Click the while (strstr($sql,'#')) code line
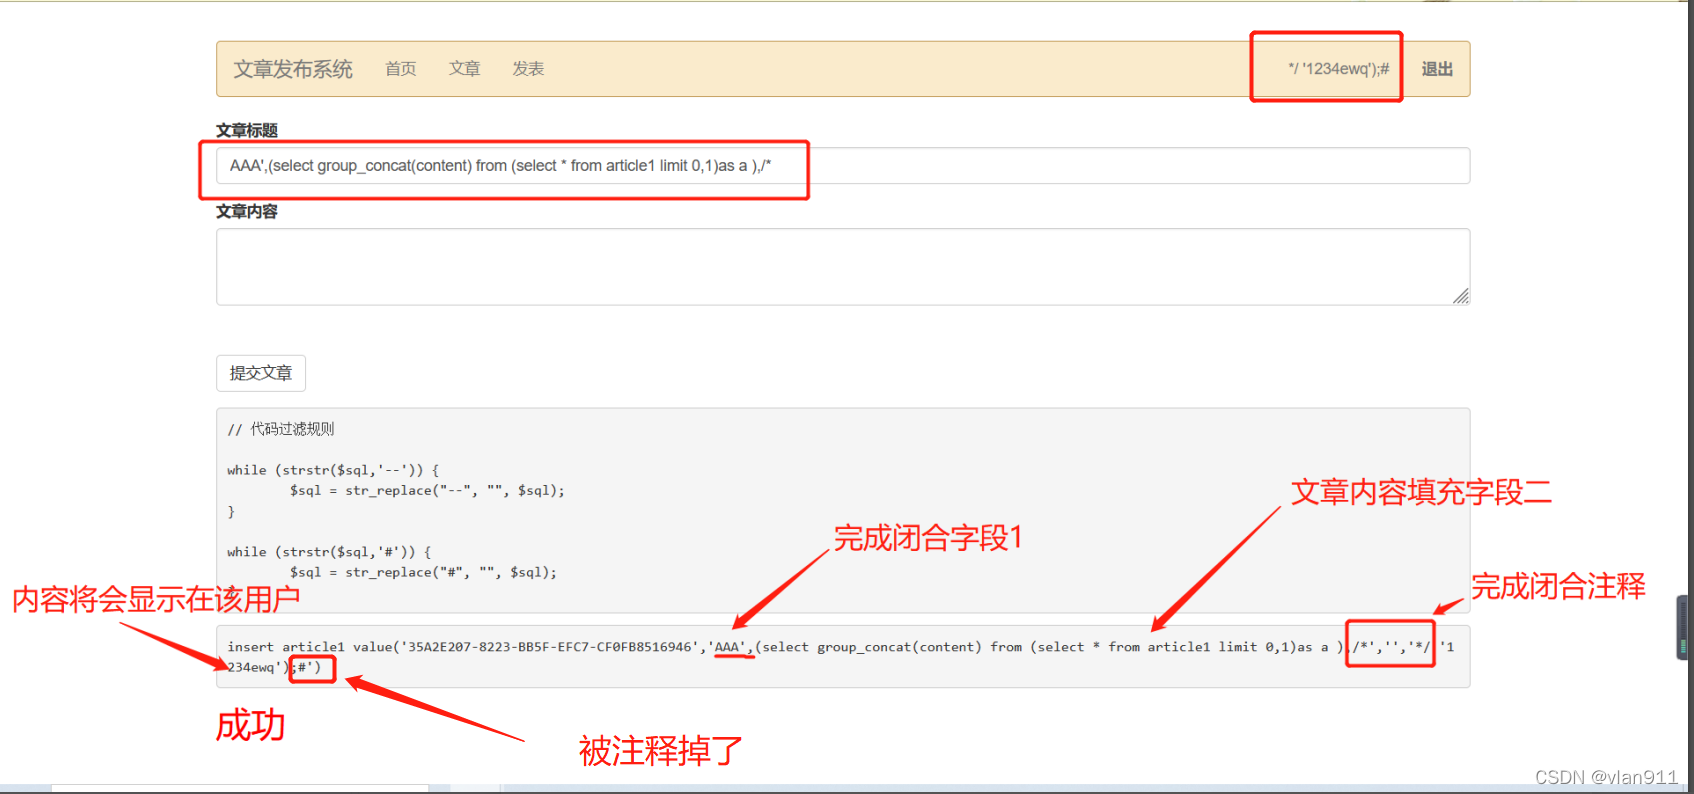1694x794 pixels. click(329, 552)
